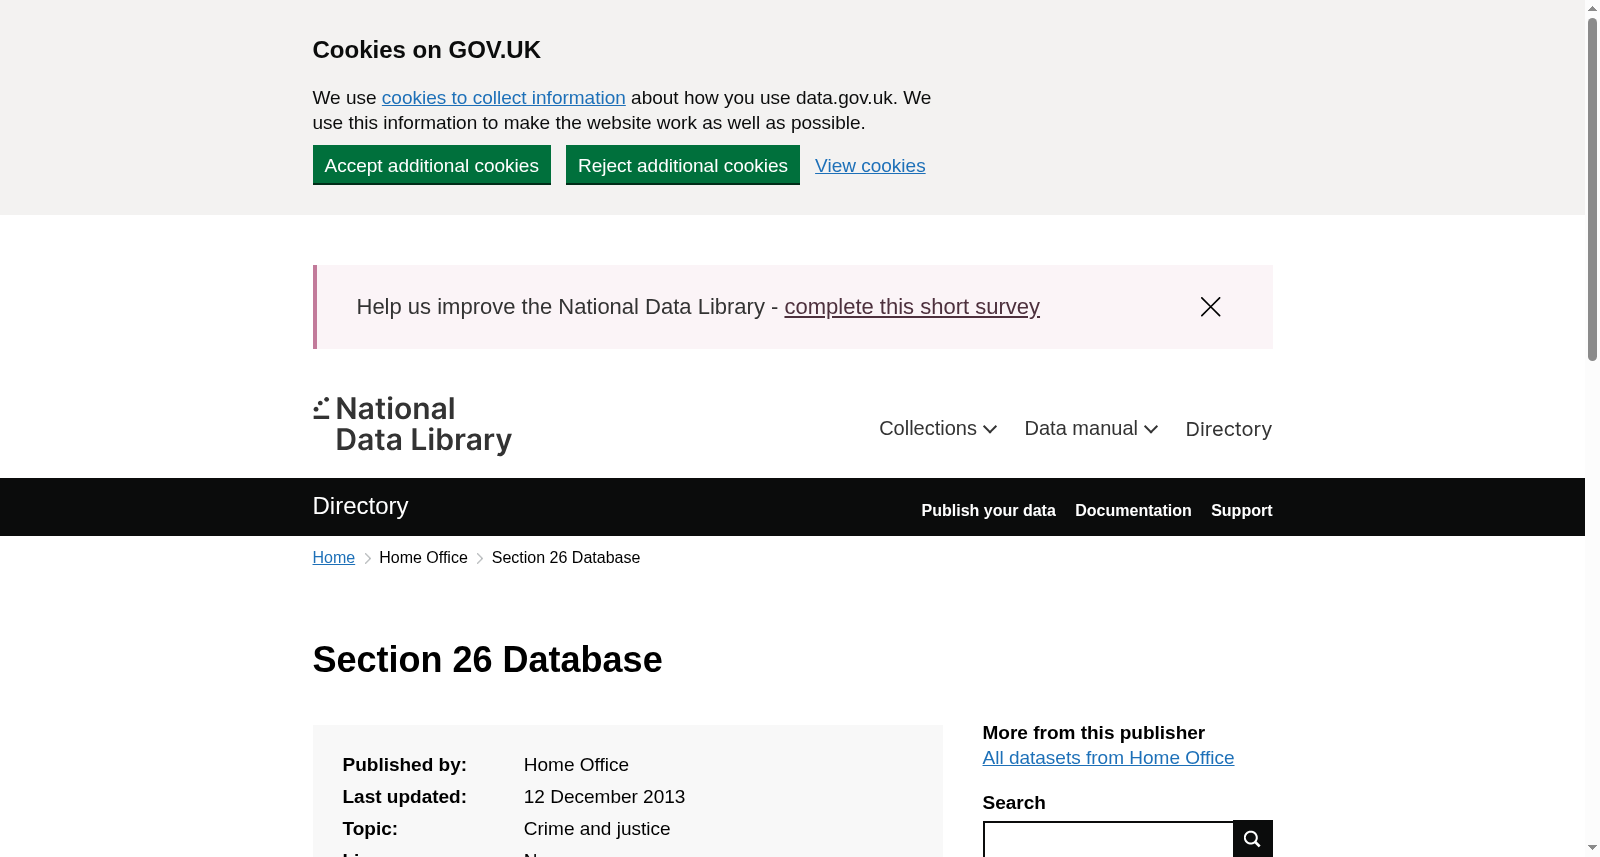The height and width of the screenshot is (857, 1600).
Task: Follow the cookies to collect information link
Action: (503, 98)
